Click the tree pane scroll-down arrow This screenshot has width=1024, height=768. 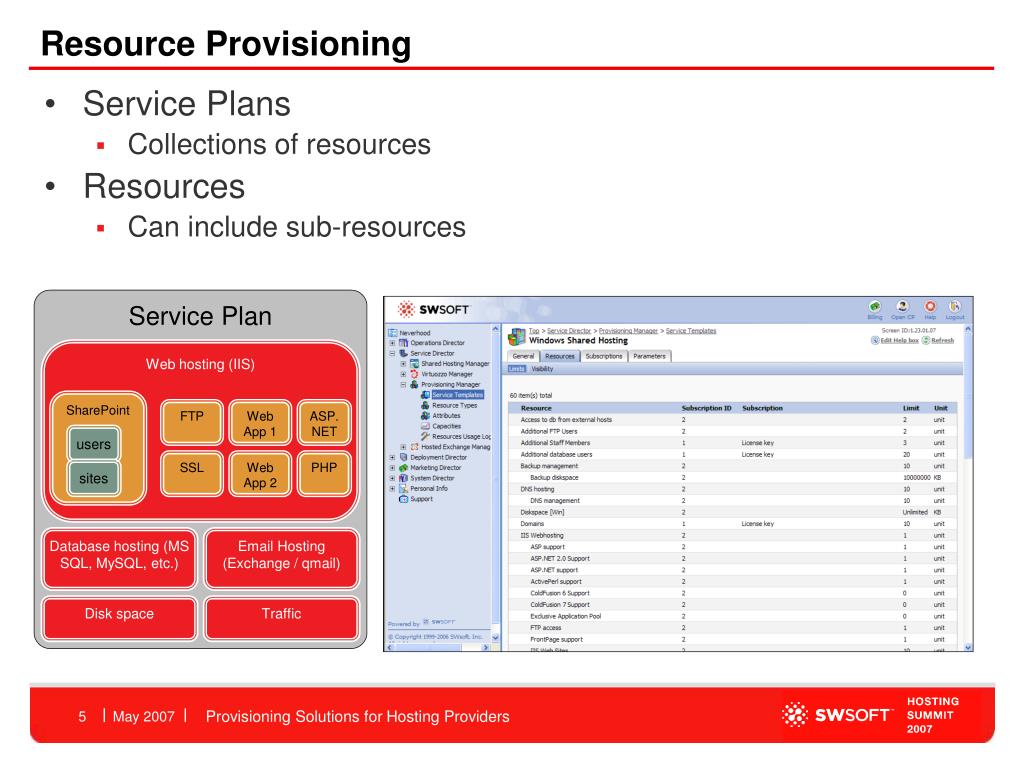click(x=495, y=637)
